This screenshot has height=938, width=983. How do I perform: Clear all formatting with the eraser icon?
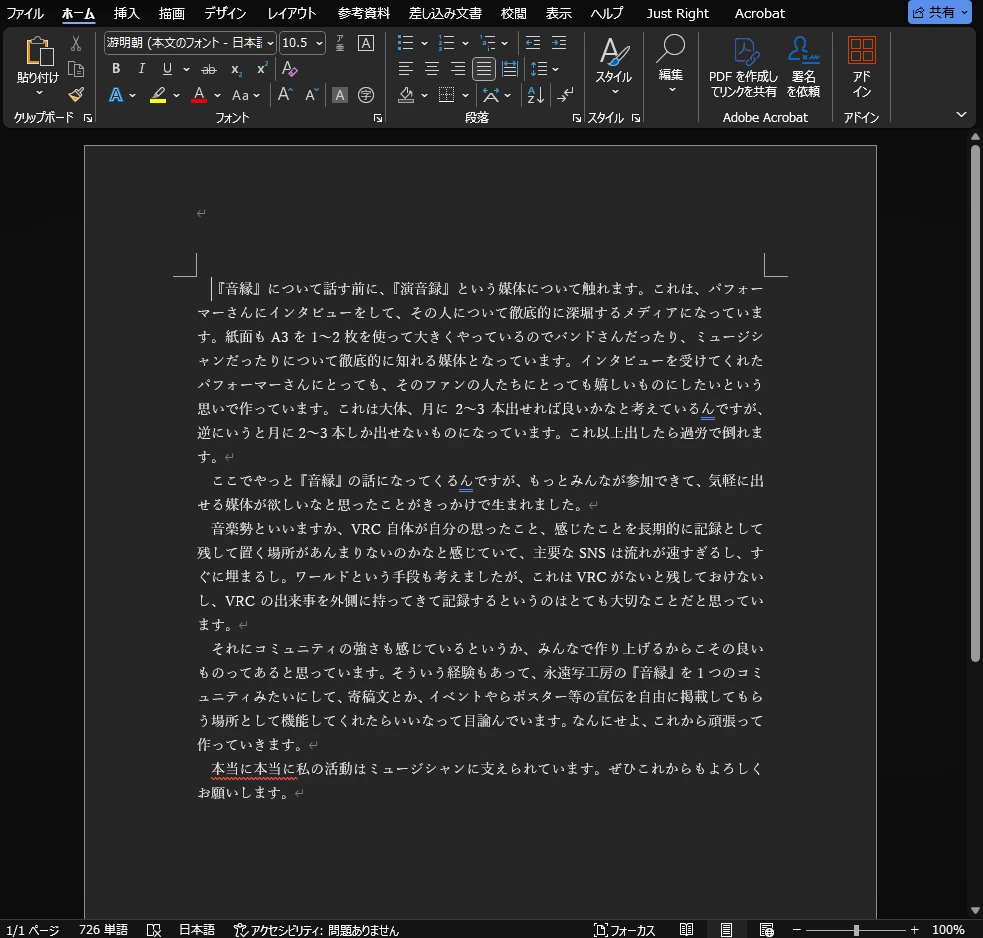pos(290,69)
